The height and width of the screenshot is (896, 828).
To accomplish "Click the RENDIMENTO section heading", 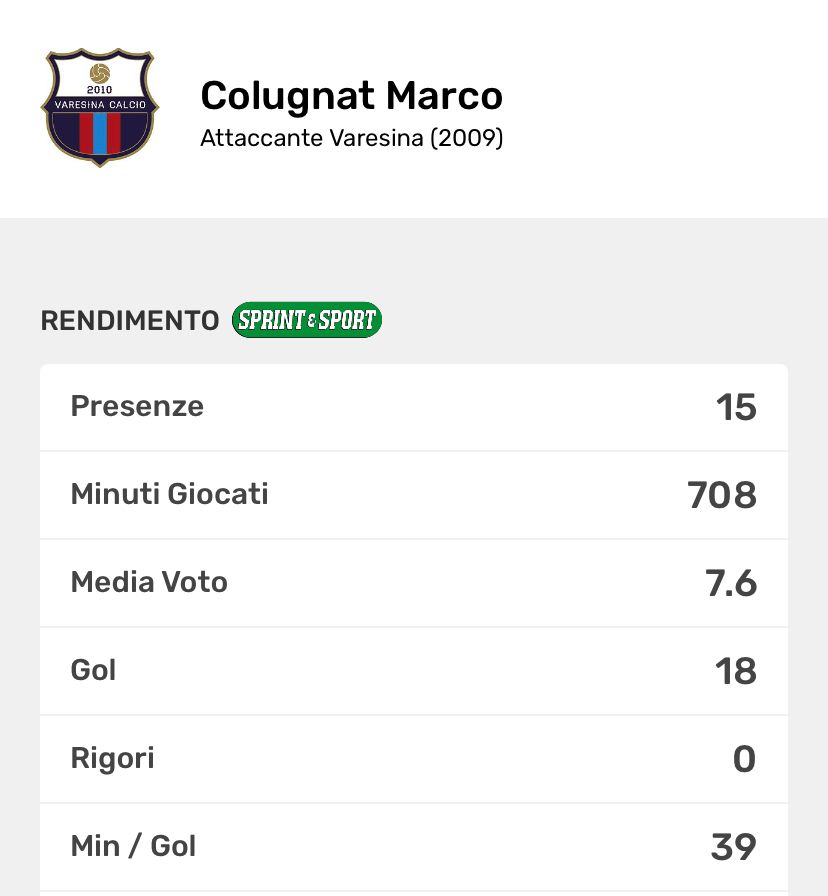I will [130, 321].
